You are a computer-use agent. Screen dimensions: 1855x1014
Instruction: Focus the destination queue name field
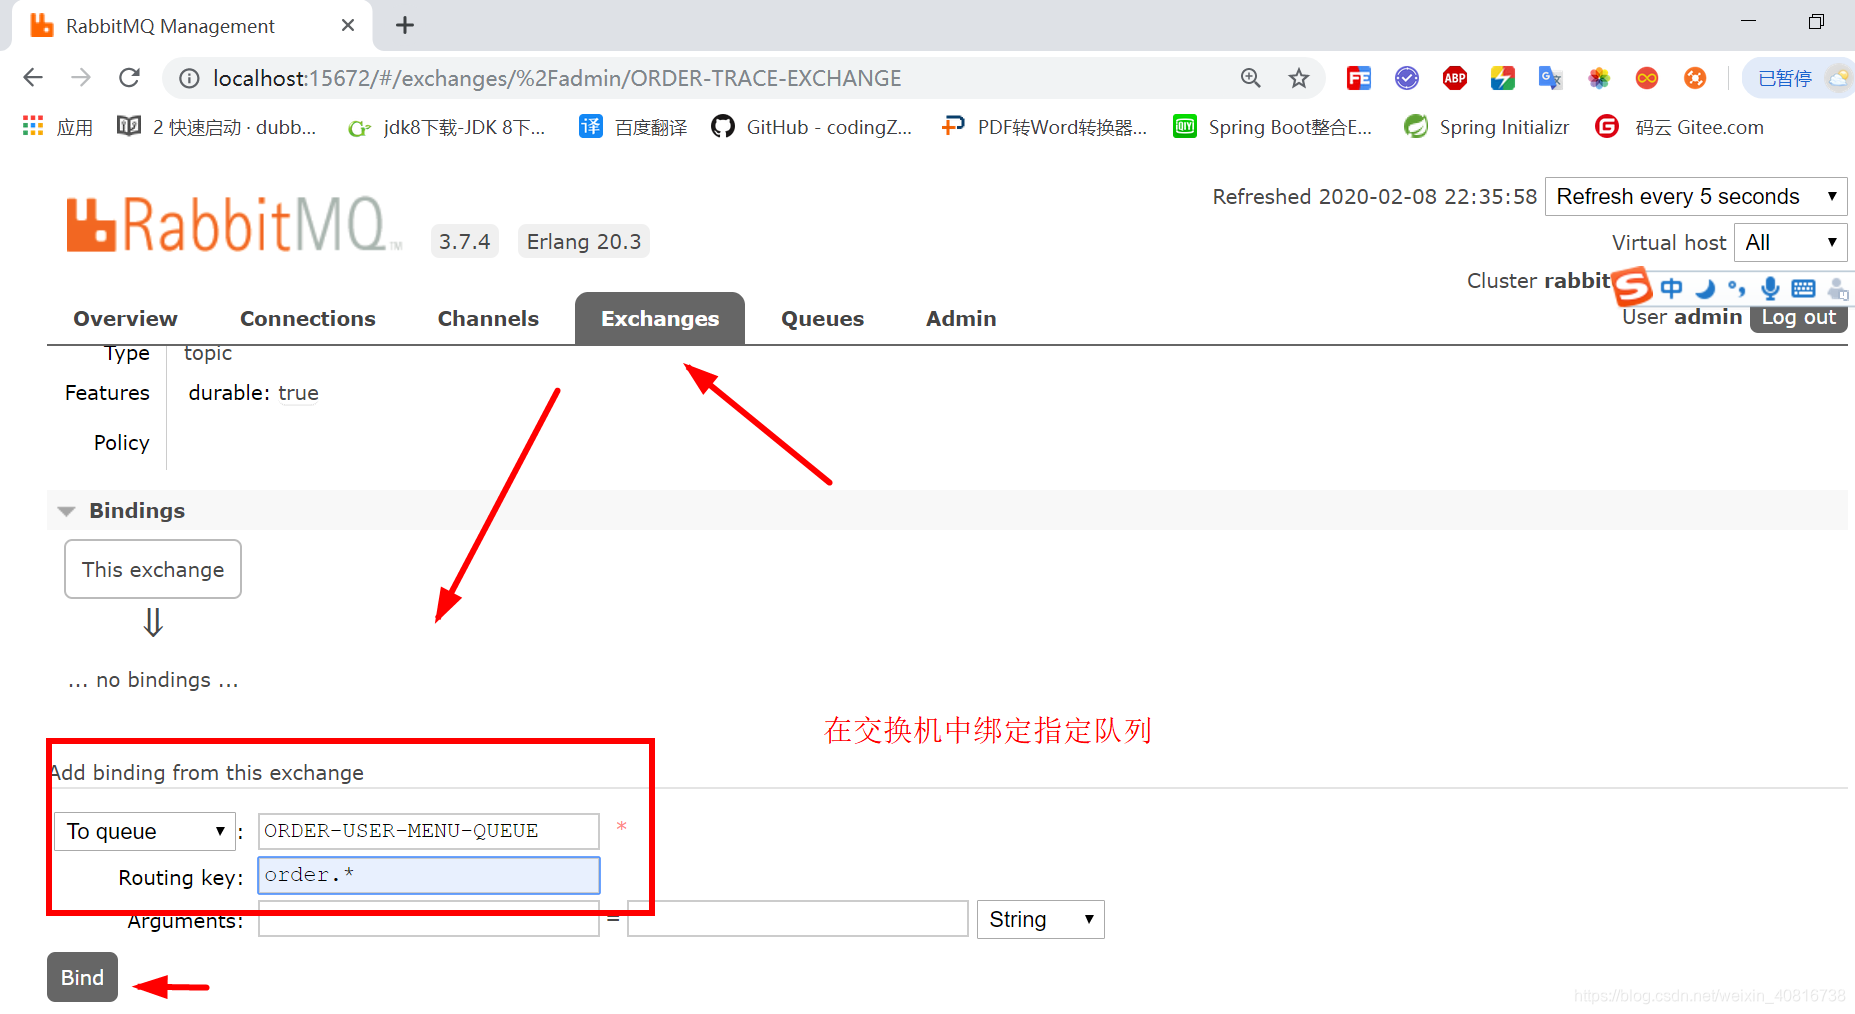click(x=429, y=831)
